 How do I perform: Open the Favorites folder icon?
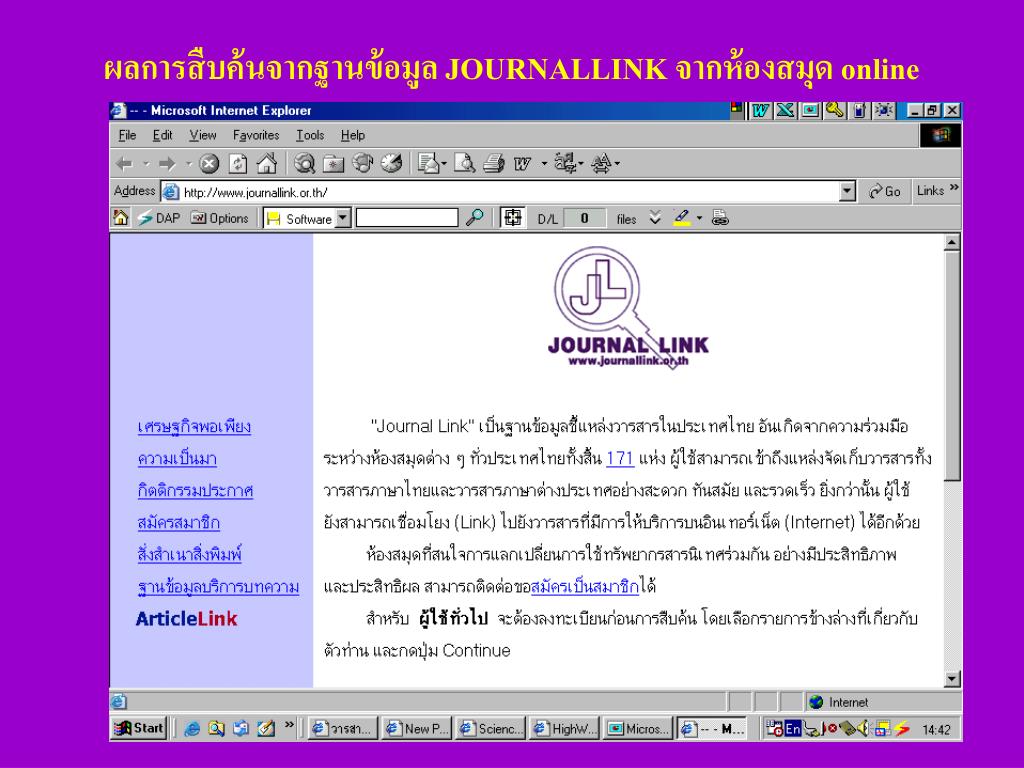334,163
